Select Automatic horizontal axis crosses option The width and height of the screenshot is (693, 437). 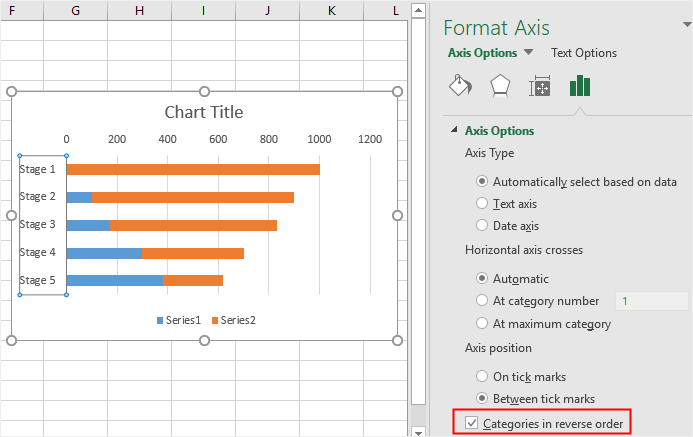click(x=482, y=279)
